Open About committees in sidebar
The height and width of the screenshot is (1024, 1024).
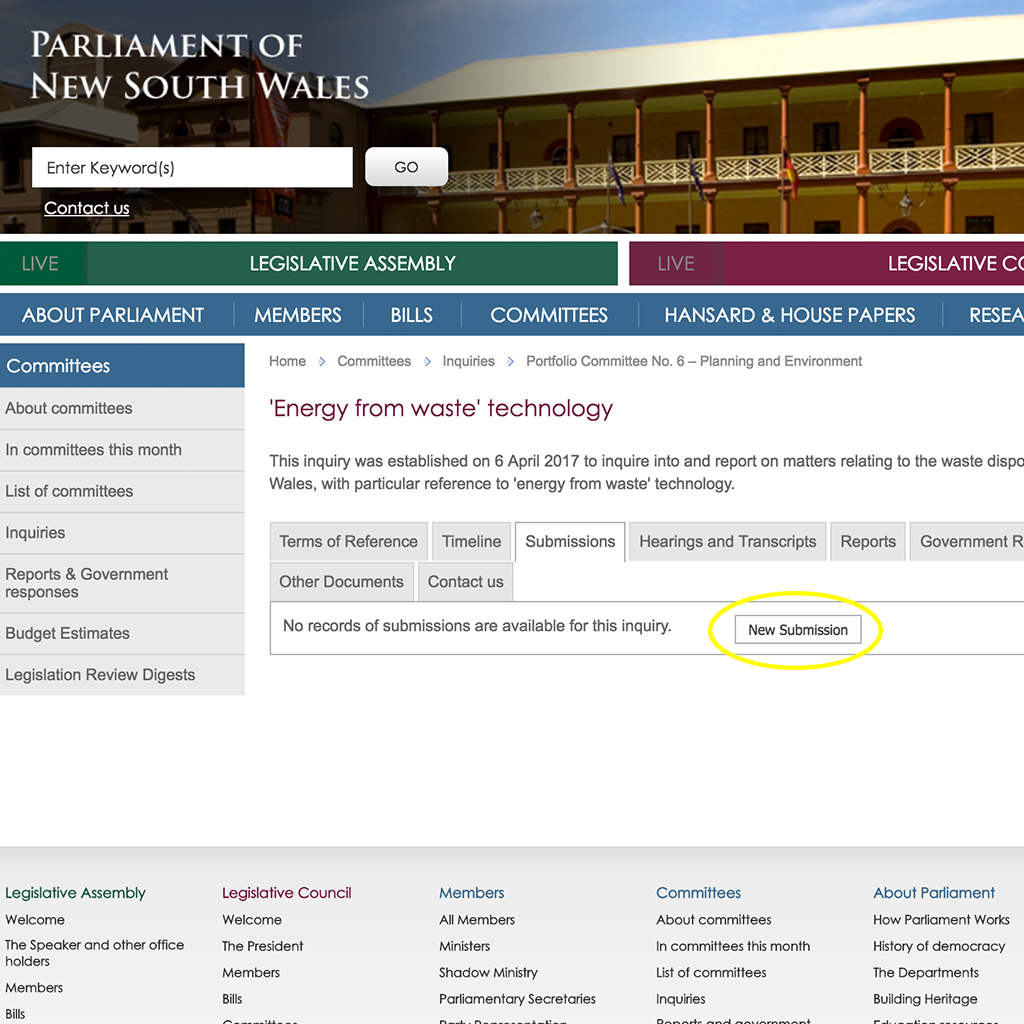(x=122, y=408)
